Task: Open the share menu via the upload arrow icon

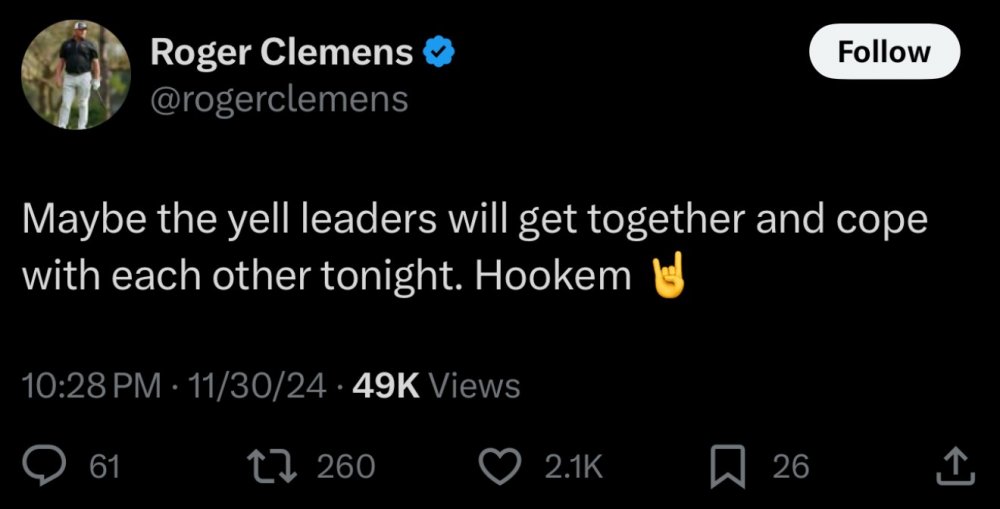Action: 953,465
